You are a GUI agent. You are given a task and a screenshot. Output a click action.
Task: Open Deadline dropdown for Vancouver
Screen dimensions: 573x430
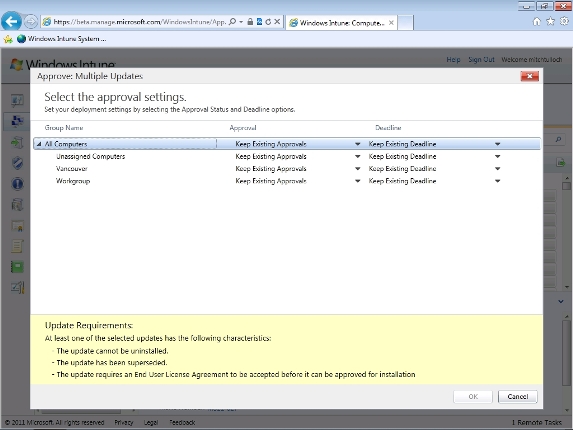[497, 169]
